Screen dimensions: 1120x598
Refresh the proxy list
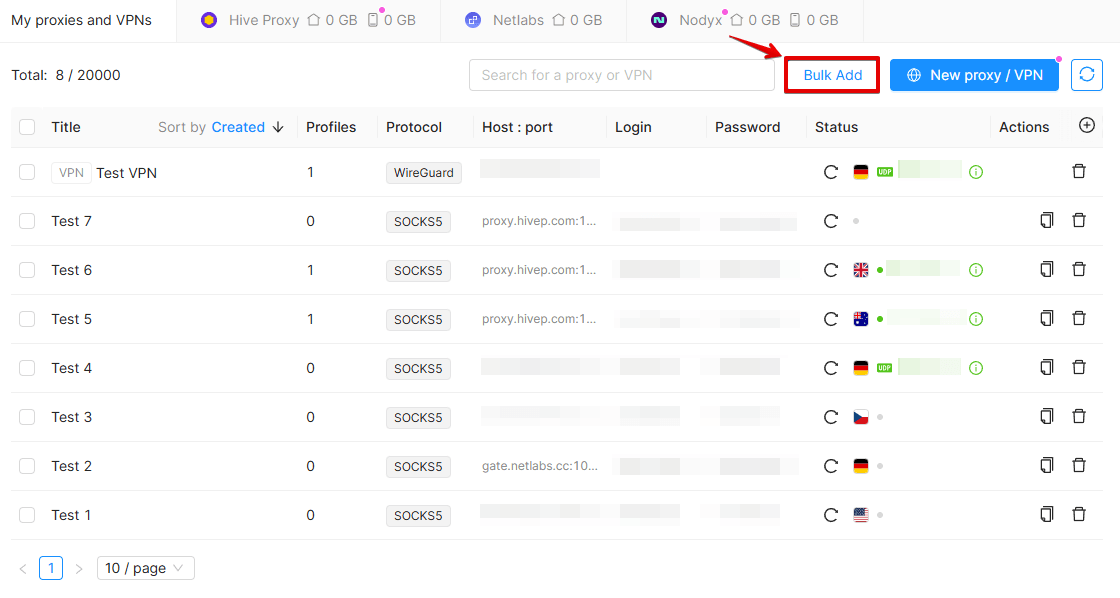1086,74
